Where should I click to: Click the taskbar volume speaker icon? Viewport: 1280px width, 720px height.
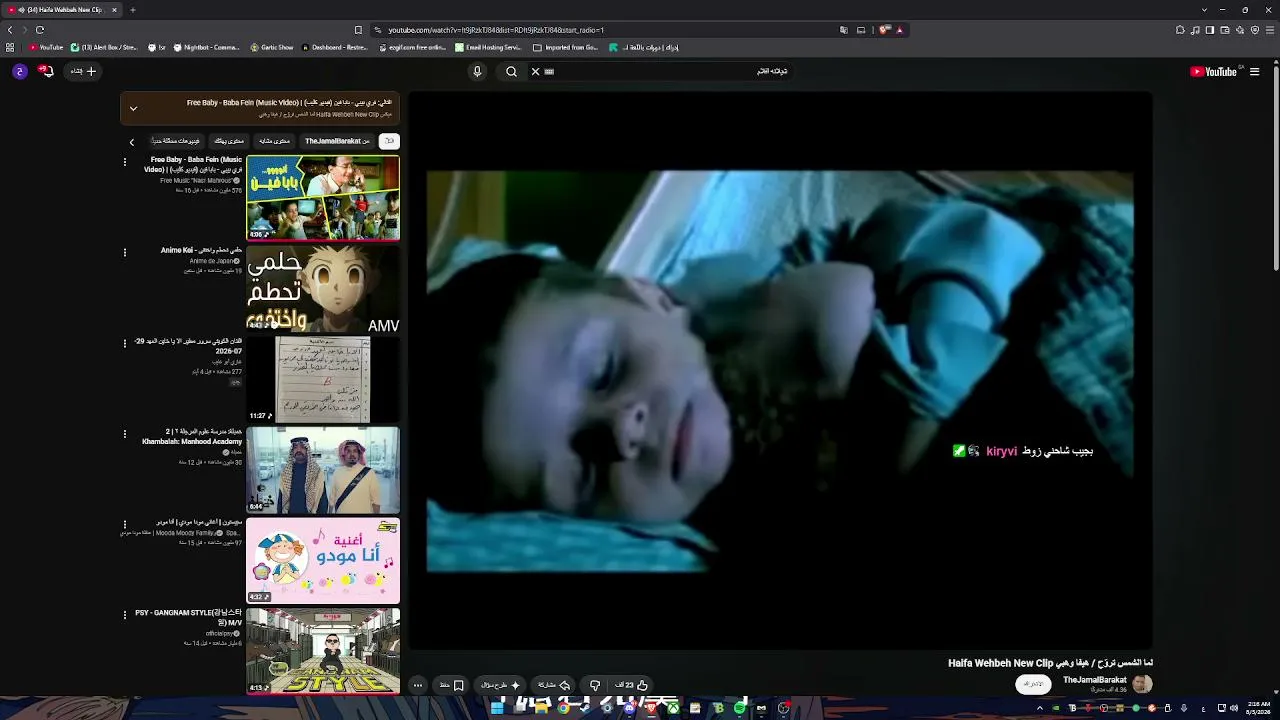coord(1233,708)
